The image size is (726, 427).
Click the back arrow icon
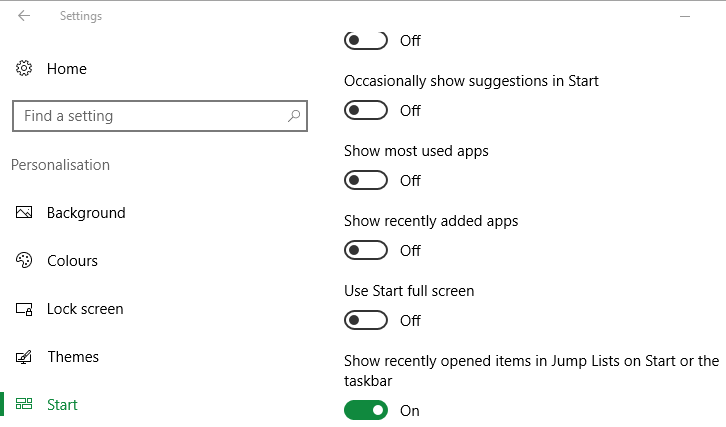pos(24,16)
